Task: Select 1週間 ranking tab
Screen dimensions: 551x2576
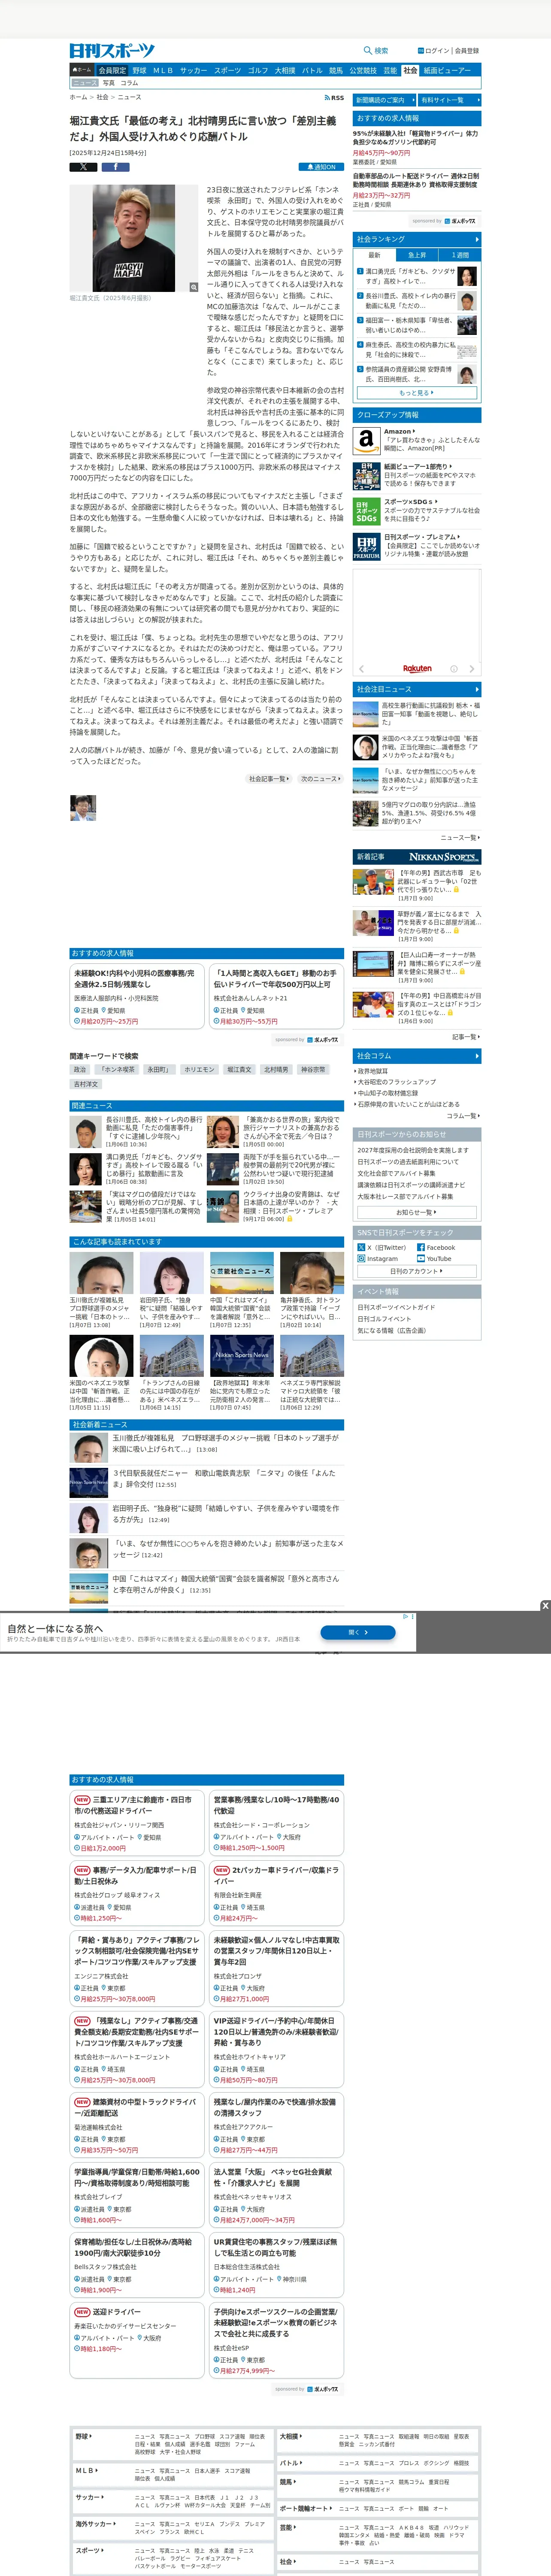Action: [x=459, y=255]
